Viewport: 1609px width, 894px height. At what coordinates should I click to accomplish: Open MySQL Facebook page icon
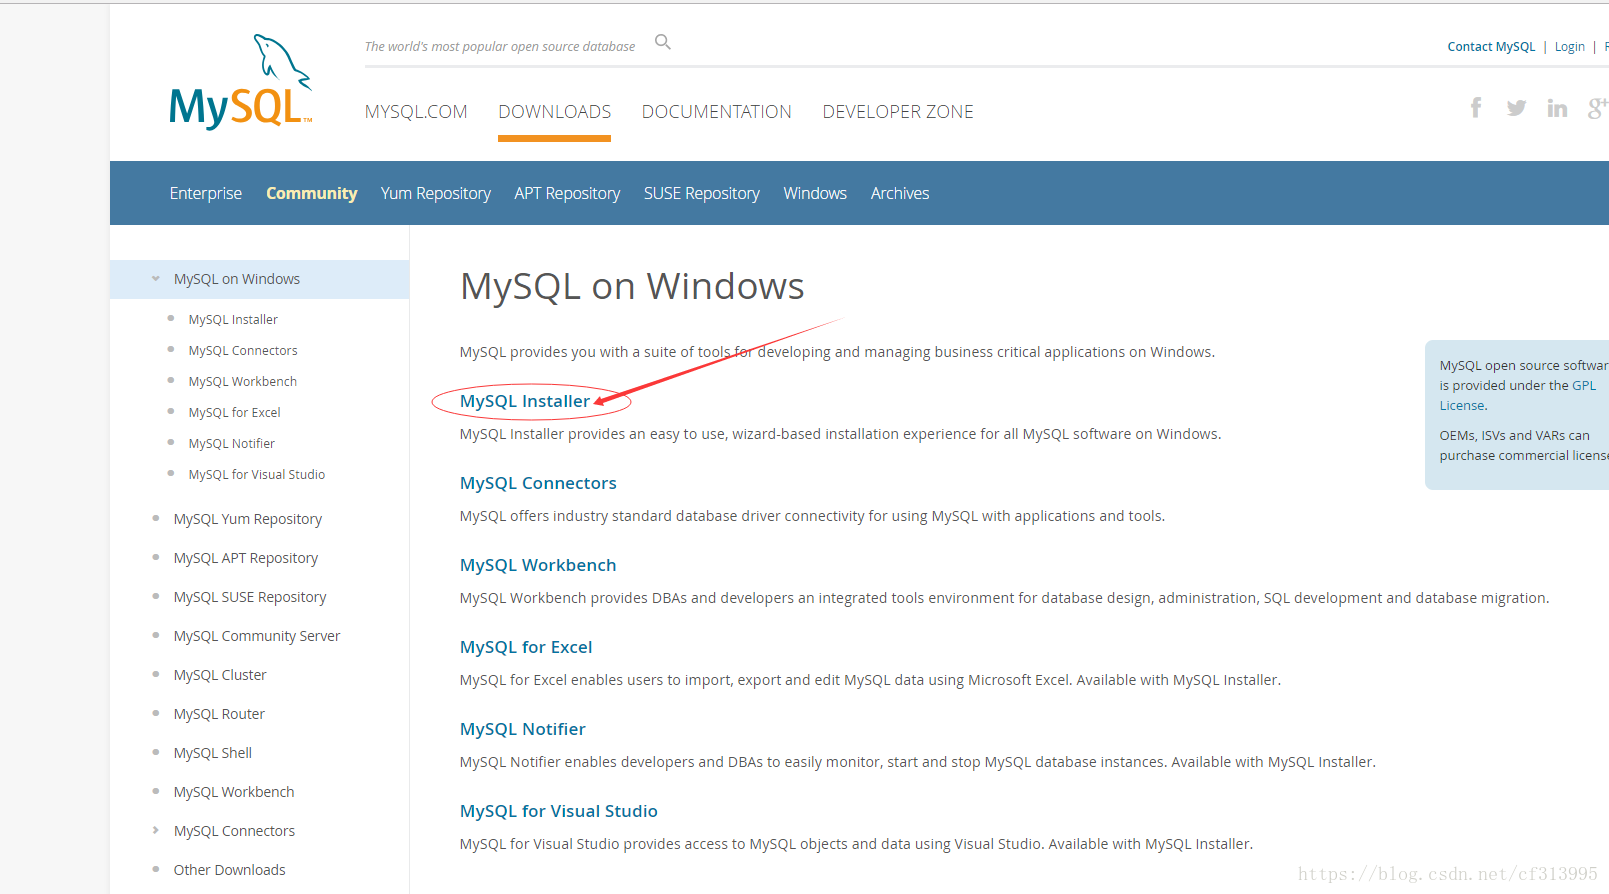pos(1476,108)
